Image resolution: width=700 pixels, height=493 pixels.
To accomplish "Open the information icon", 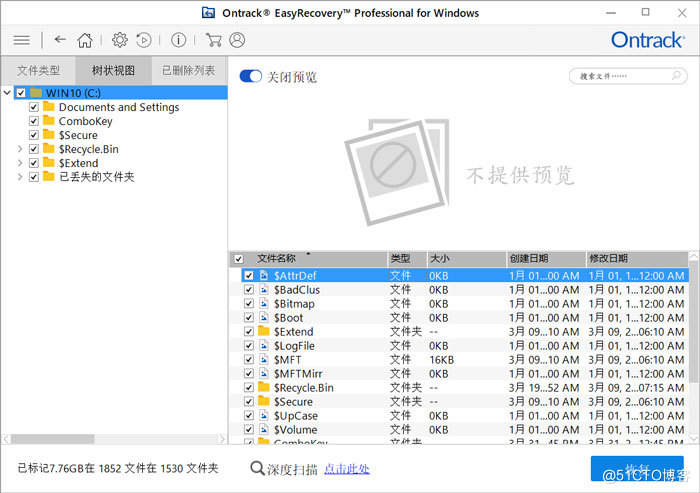I will click(x=179, y=40).
